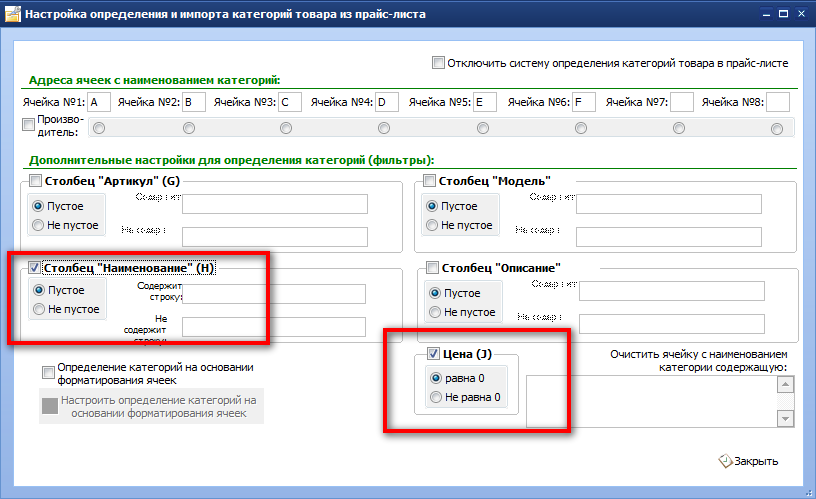Click the Закрыть button icon
The width and height of the screenshot is (816, 499).
725,461
